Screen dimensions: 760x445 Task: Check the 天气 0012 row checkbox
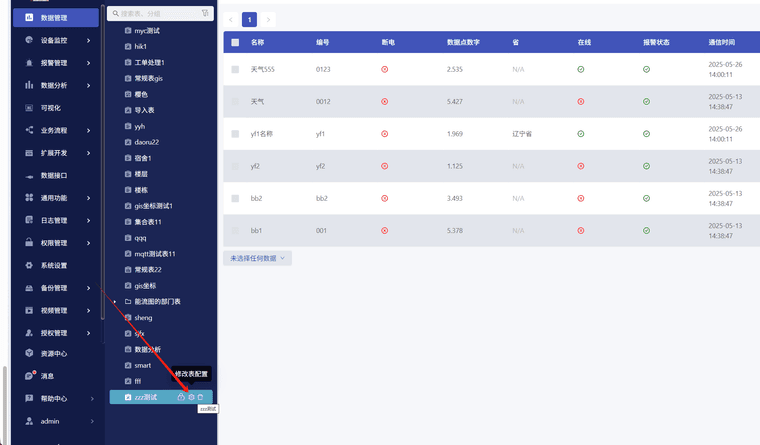[x=235, y=101]
